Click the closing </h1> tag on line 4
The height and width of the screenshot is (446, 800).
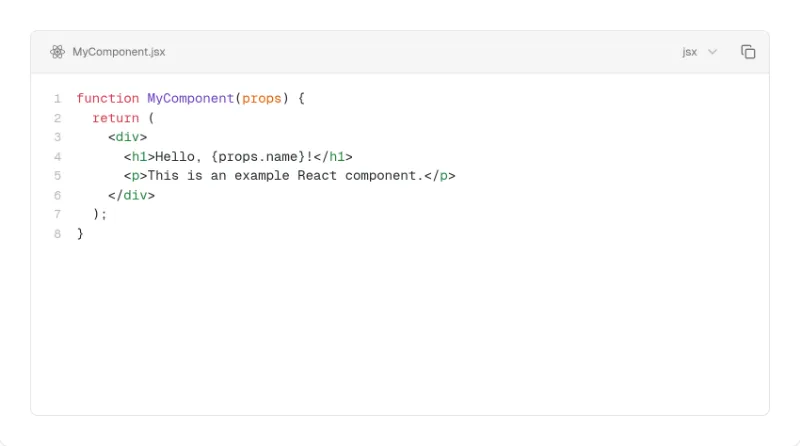(333, 157)
